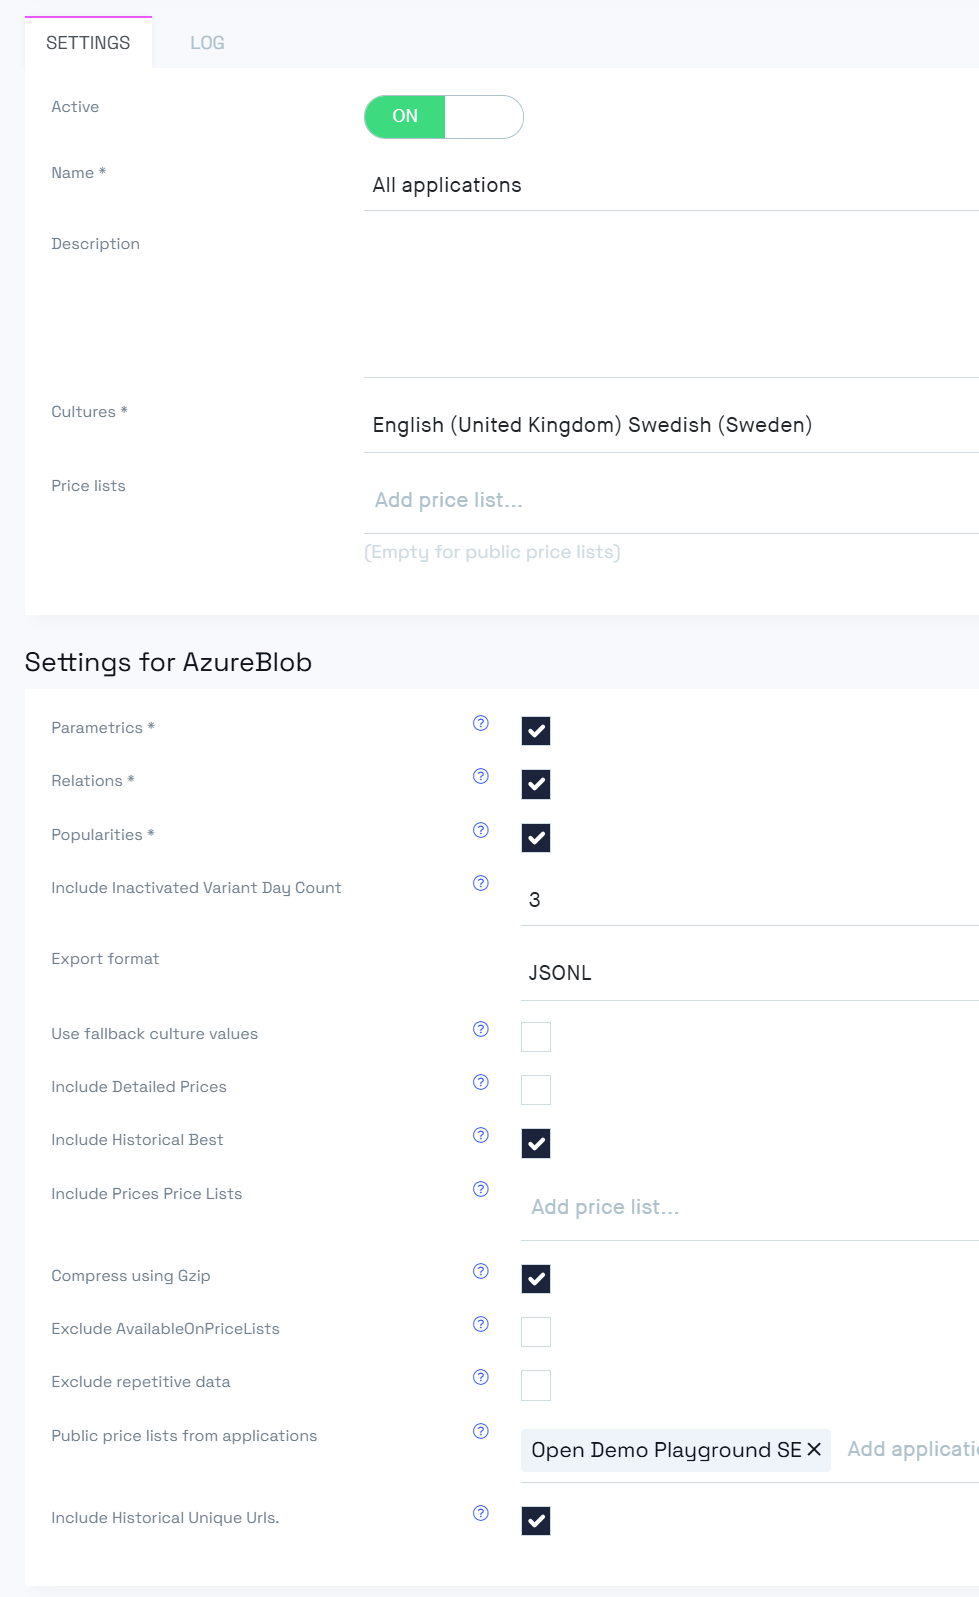This screenshot has height=1597, width=979.
Task: Open the Export format JSONL dropdown
Action: [750, 973]
